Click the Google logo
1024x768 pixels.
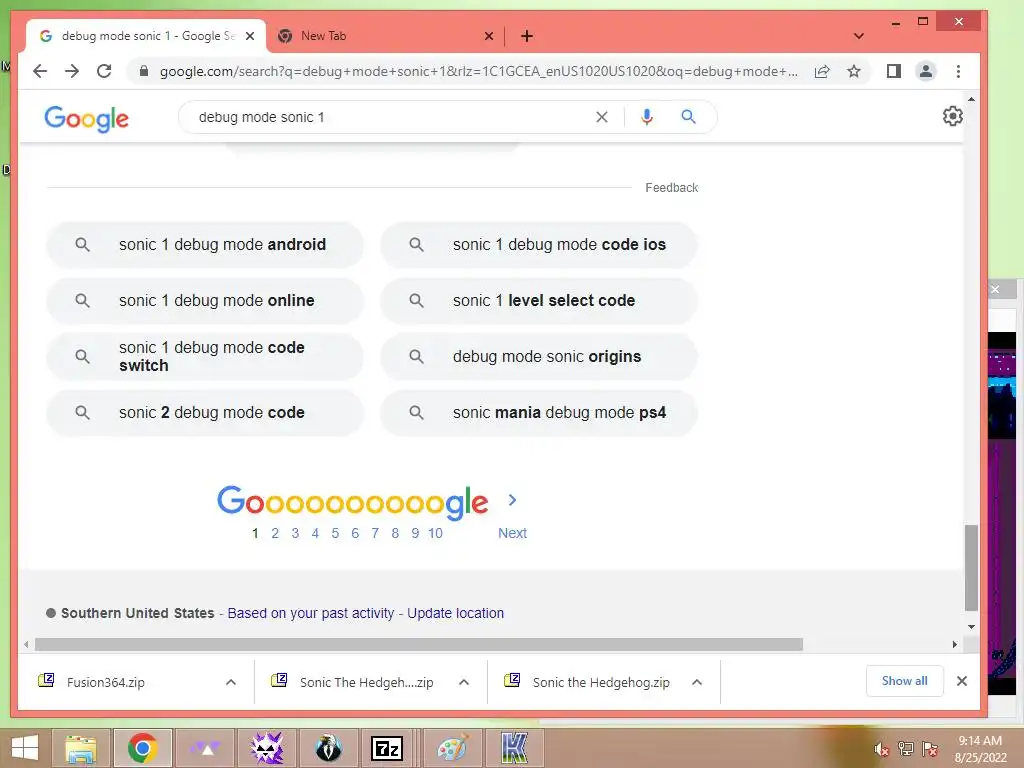tap(86, 118)
